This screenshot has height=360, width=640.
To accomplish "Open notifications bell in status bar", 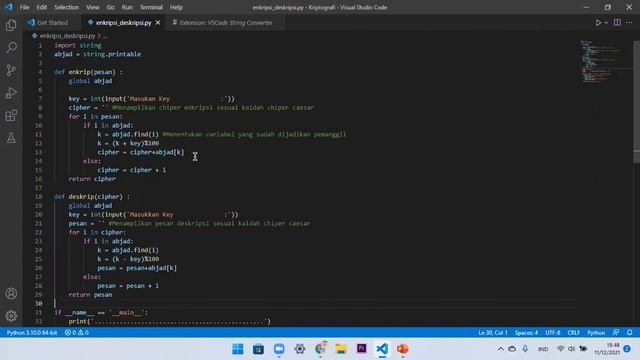I will click(x=630, y=333).
